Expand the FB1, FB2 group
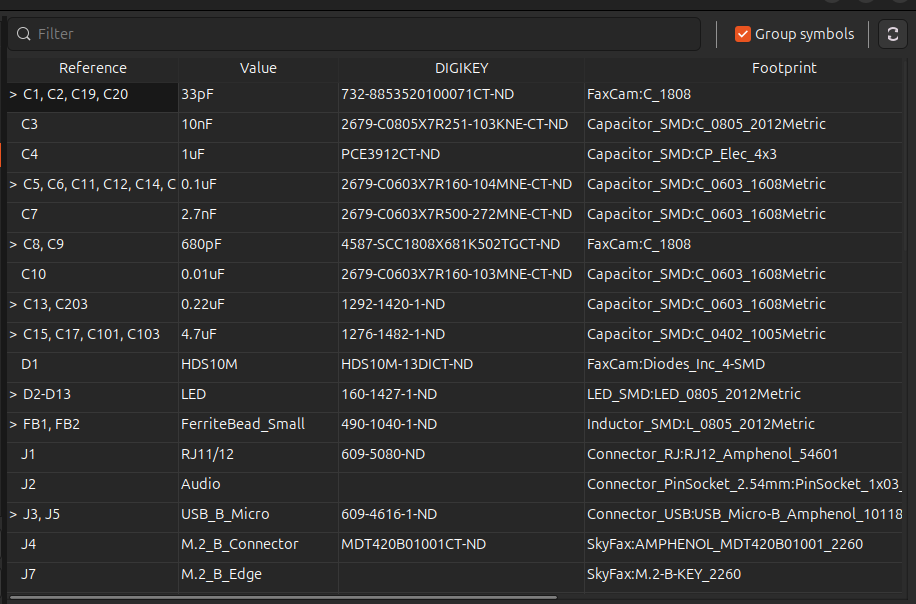Screen dimensions: 916x604 [x=13, y=424]
